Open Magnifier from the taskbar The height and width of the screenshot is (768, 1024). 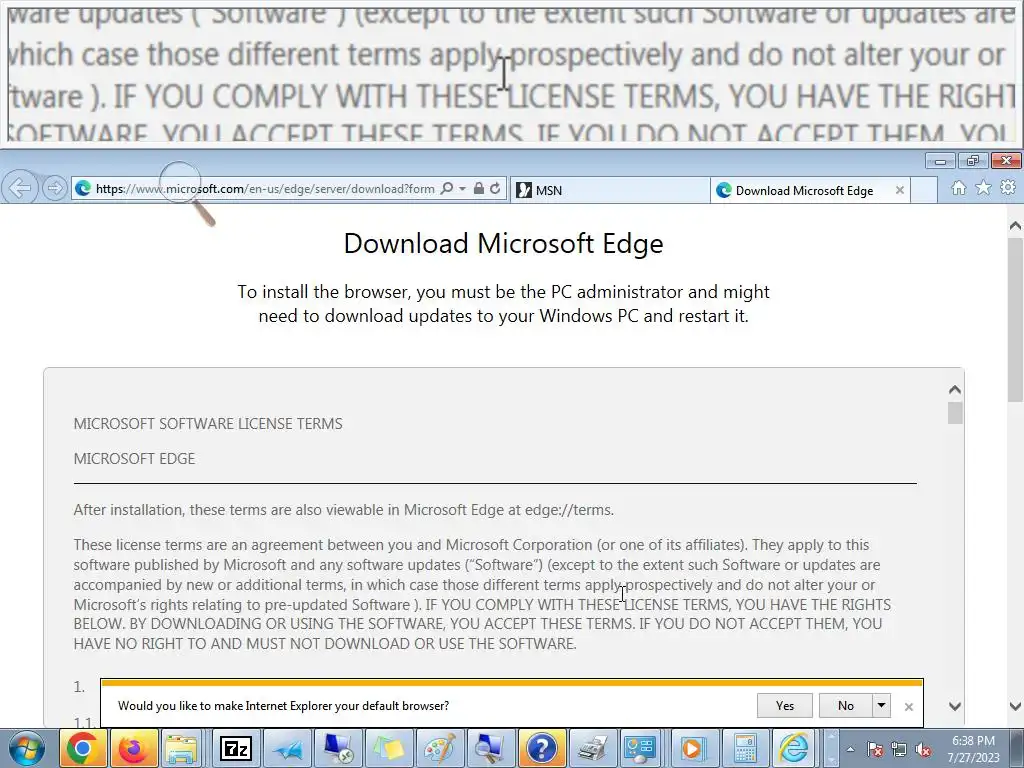click(490, 748)
